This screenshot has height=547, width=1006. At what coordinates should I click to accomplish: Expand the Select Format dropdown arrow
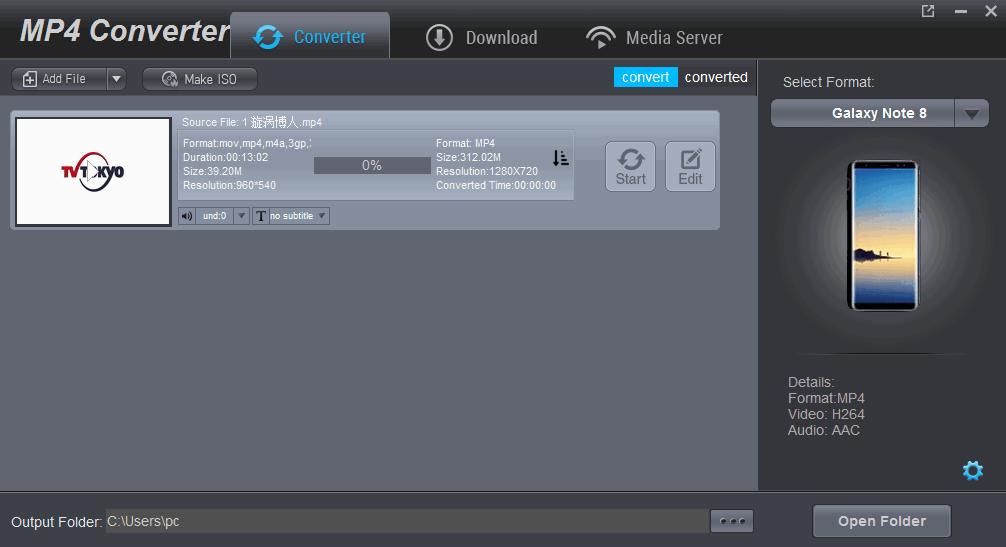pos(971,114)
